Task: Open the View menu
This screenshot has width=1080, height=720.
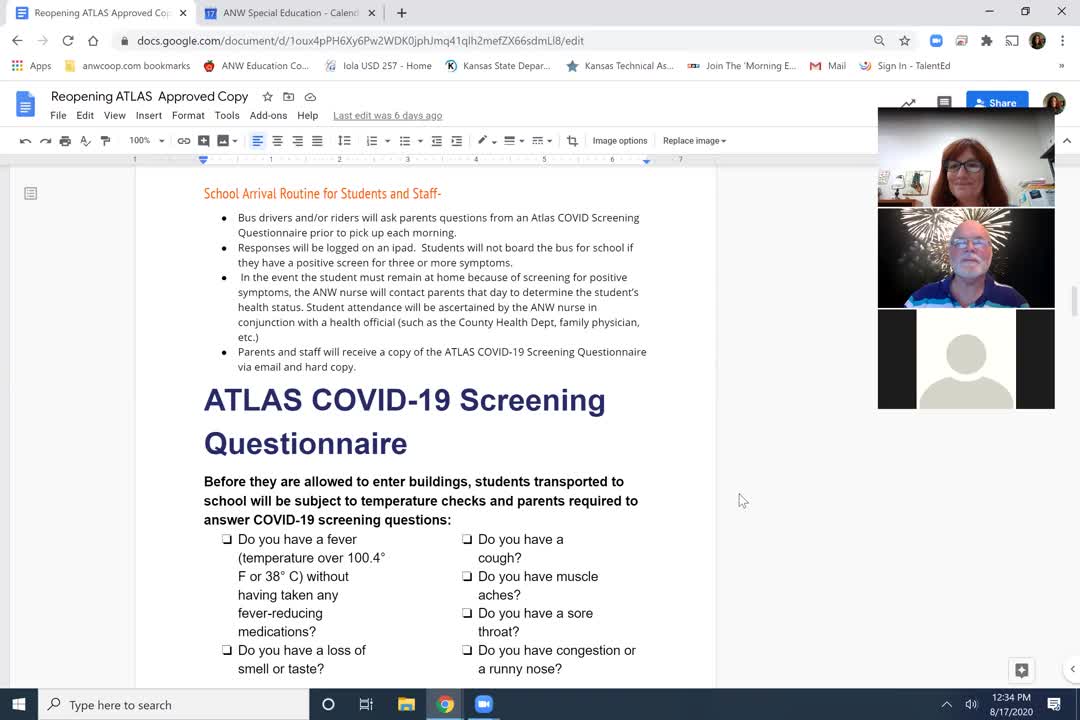Action: (114, 115)
